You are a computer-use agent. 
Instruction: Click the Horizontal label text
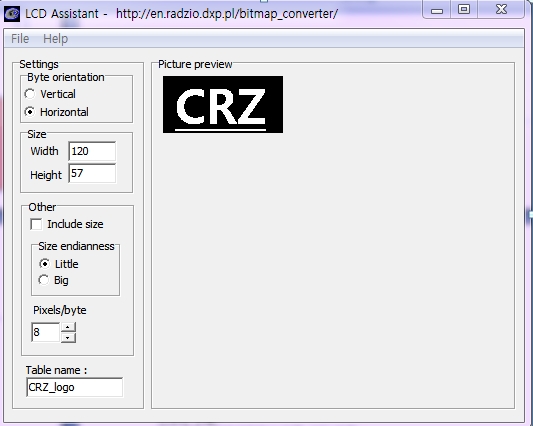coord(64,112)
